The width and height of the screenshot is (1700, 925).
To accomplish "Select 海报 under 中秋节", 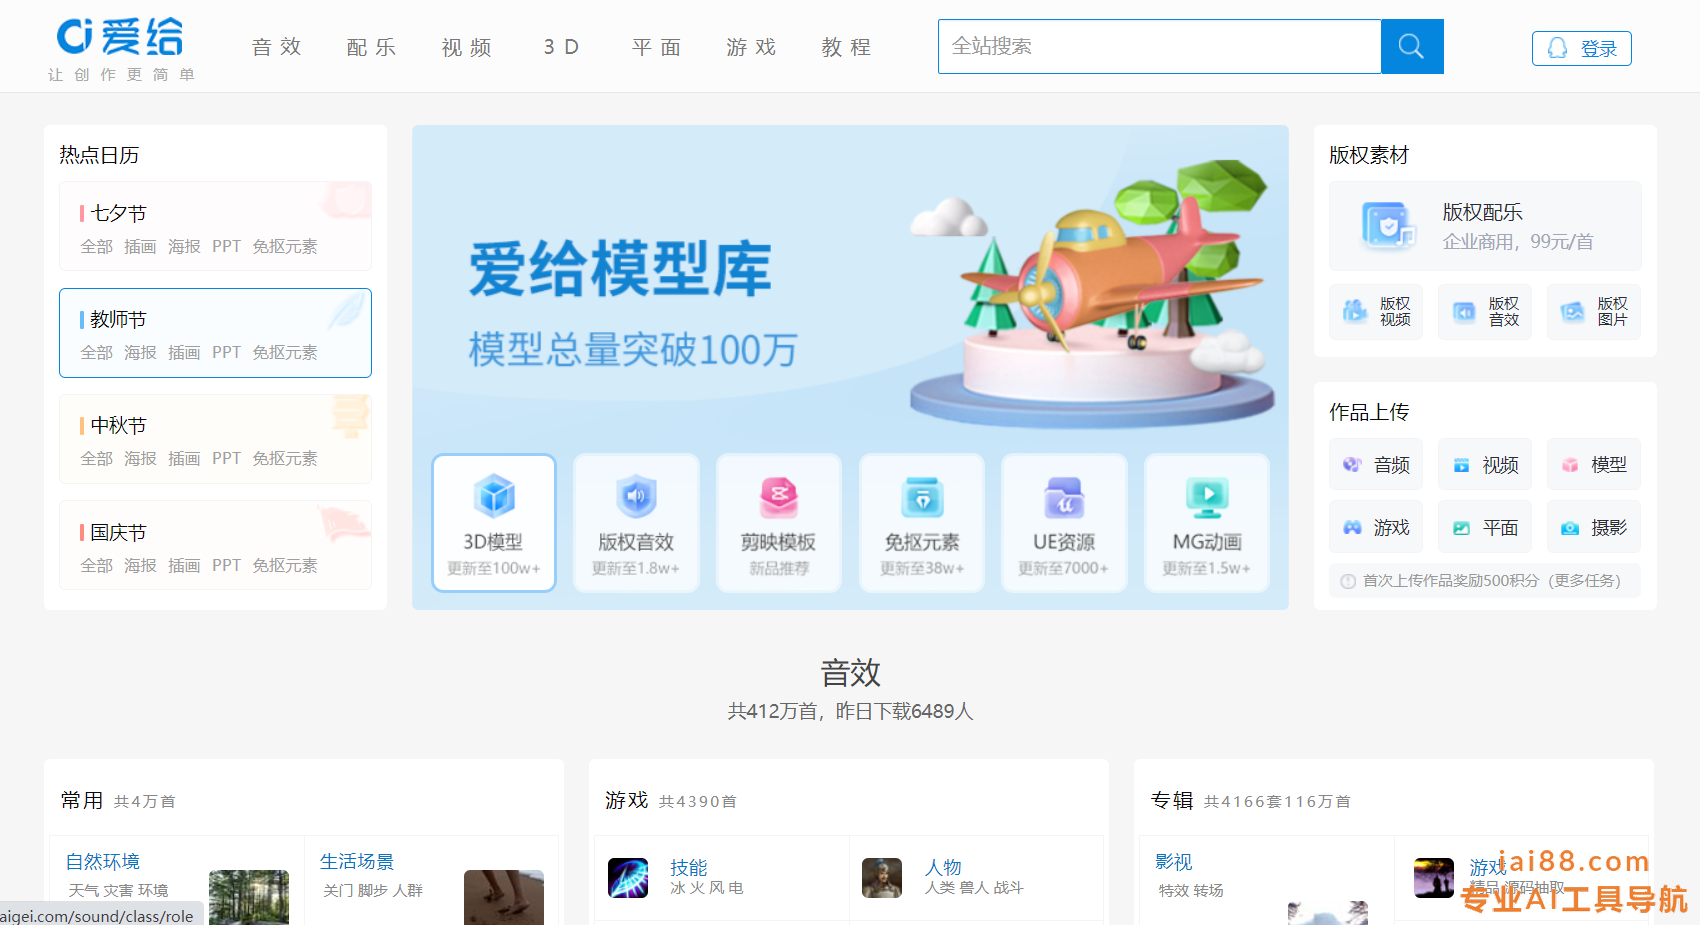I will [140, 458].
